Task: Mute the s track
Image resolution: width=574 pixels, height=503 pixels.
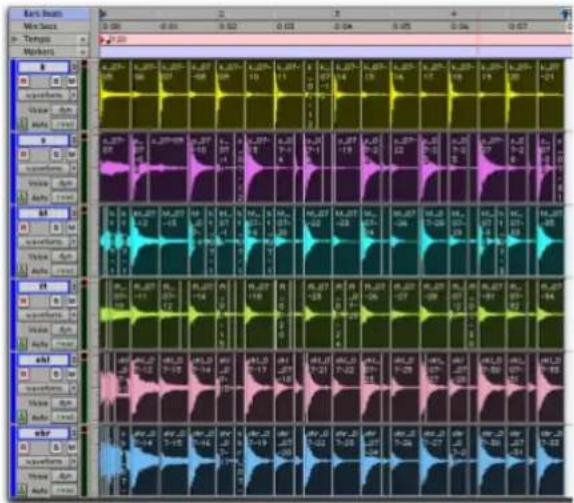Action: click(72, 154)
